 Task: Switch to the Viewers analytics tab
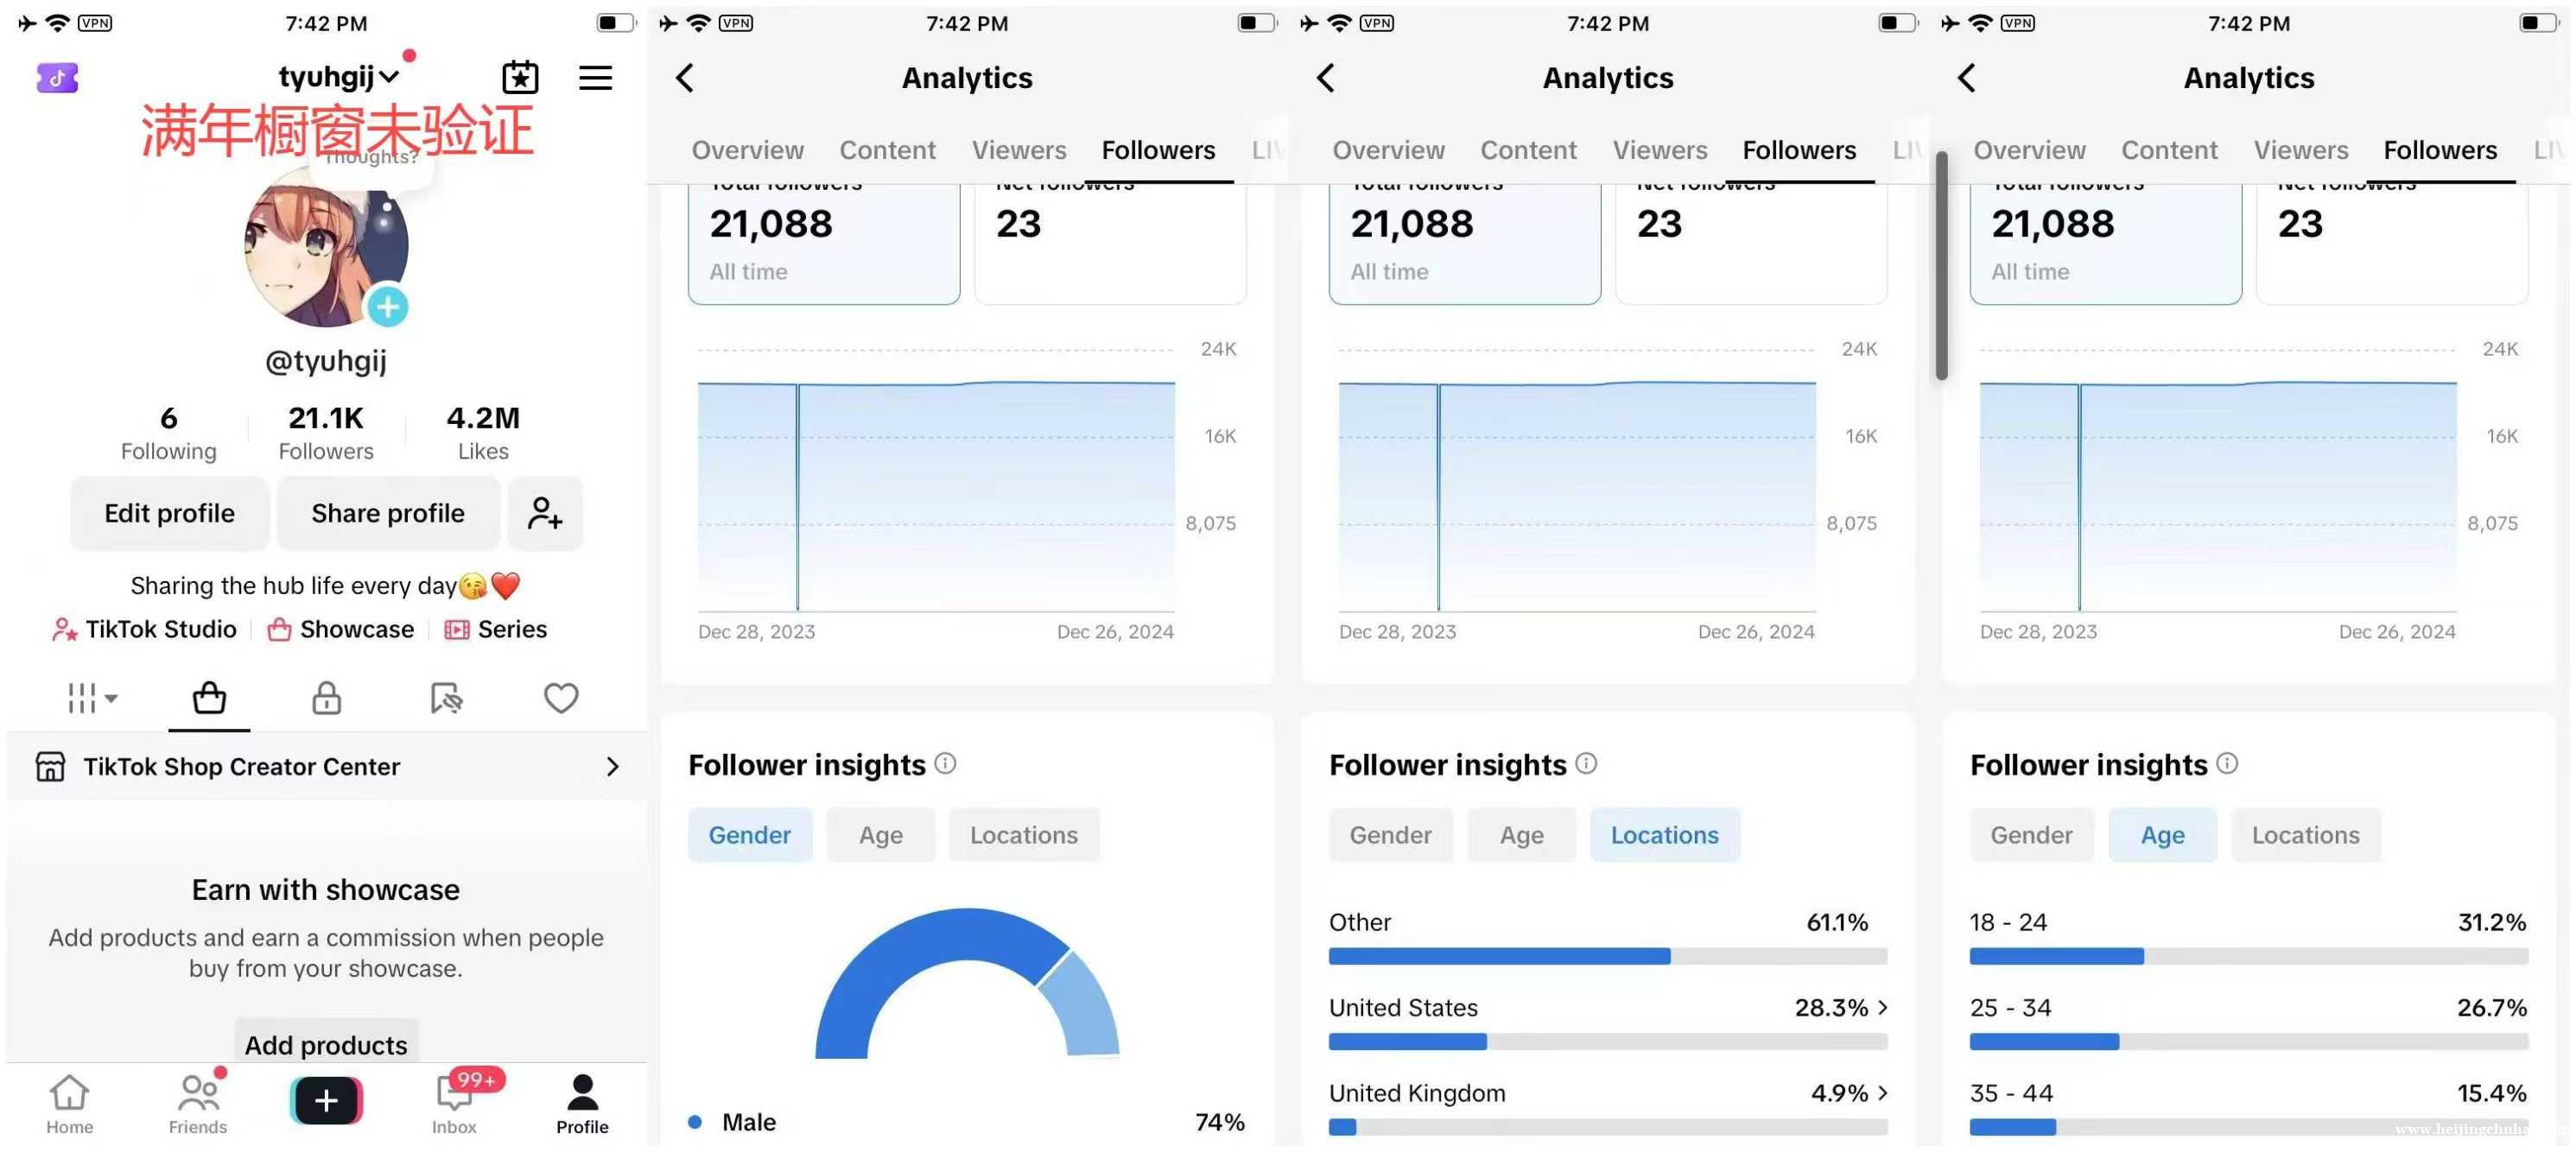pyautogui.click(x=1020, y=151)
